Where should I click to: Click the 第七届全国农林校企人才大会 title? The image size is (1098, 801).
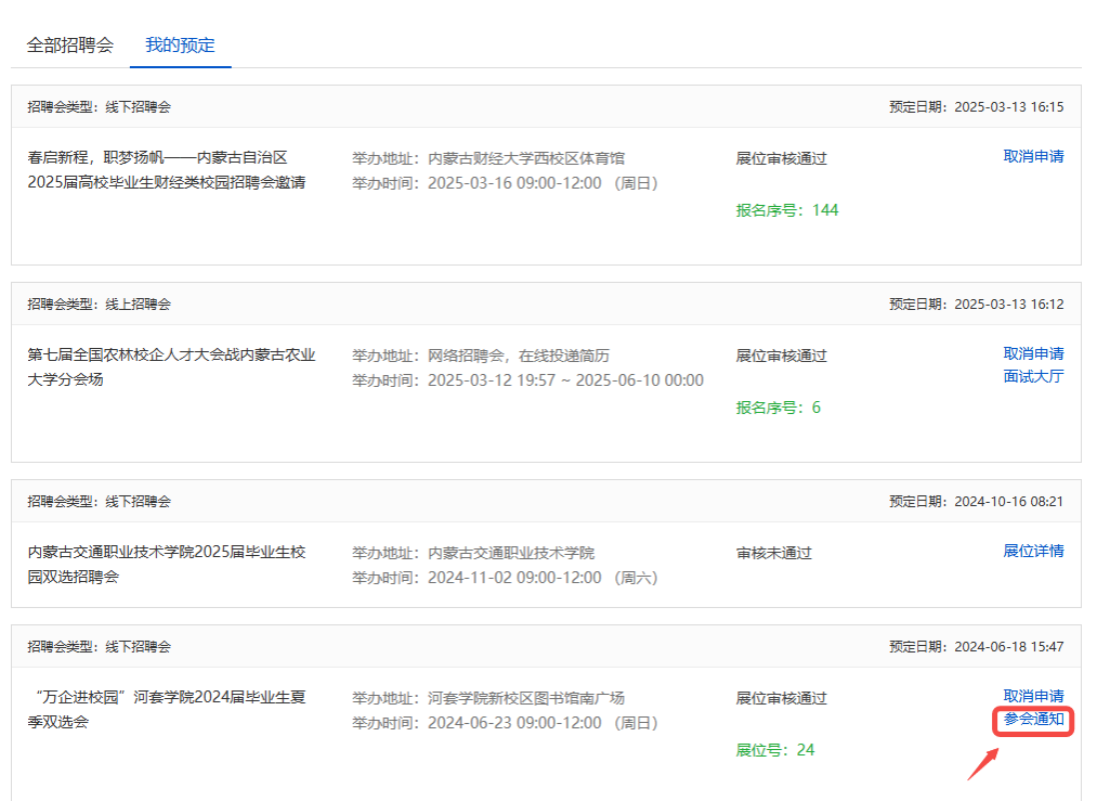171,367
